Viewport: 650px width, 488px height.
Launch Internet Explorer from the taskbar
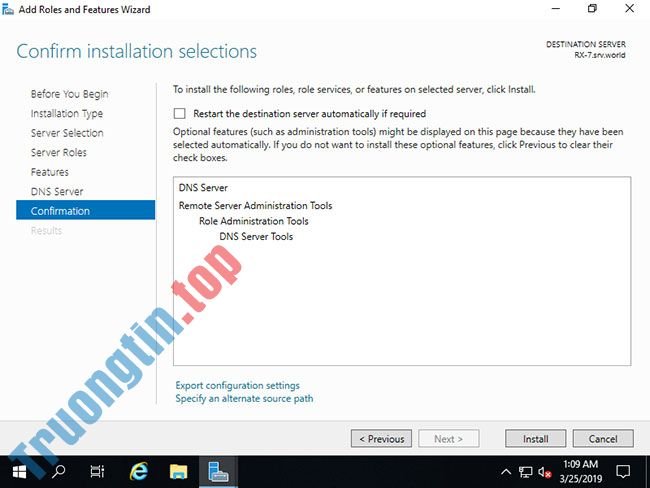[x=138, y=472]
